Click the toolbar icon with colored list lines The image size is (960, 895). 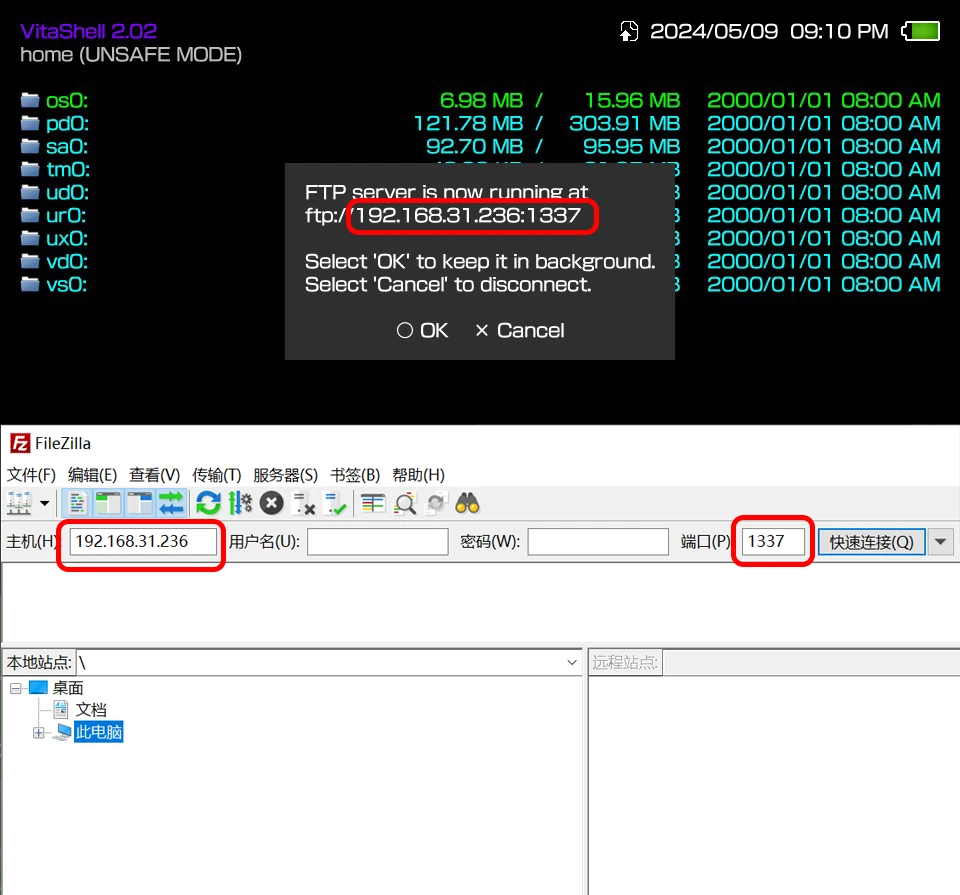373,503
